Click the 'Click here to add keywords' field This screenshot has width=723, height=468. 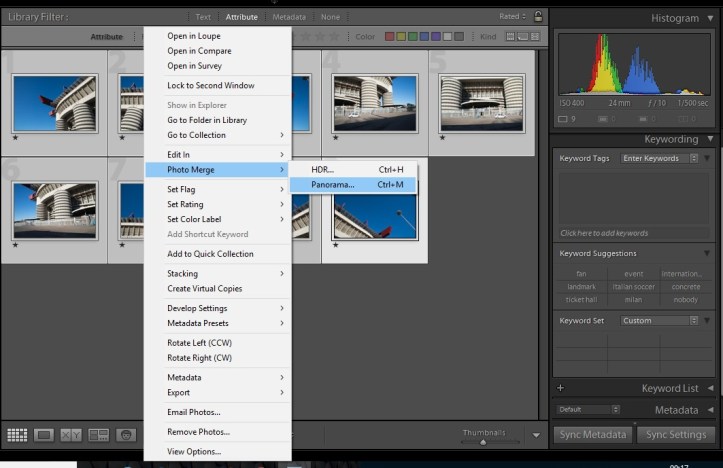[604, 233]
